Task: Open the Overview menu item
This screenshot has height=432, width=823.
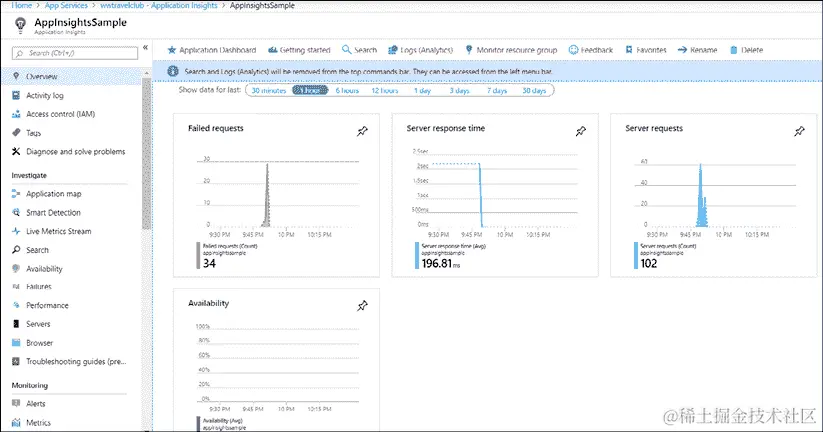Action: (x=71, y=76)
